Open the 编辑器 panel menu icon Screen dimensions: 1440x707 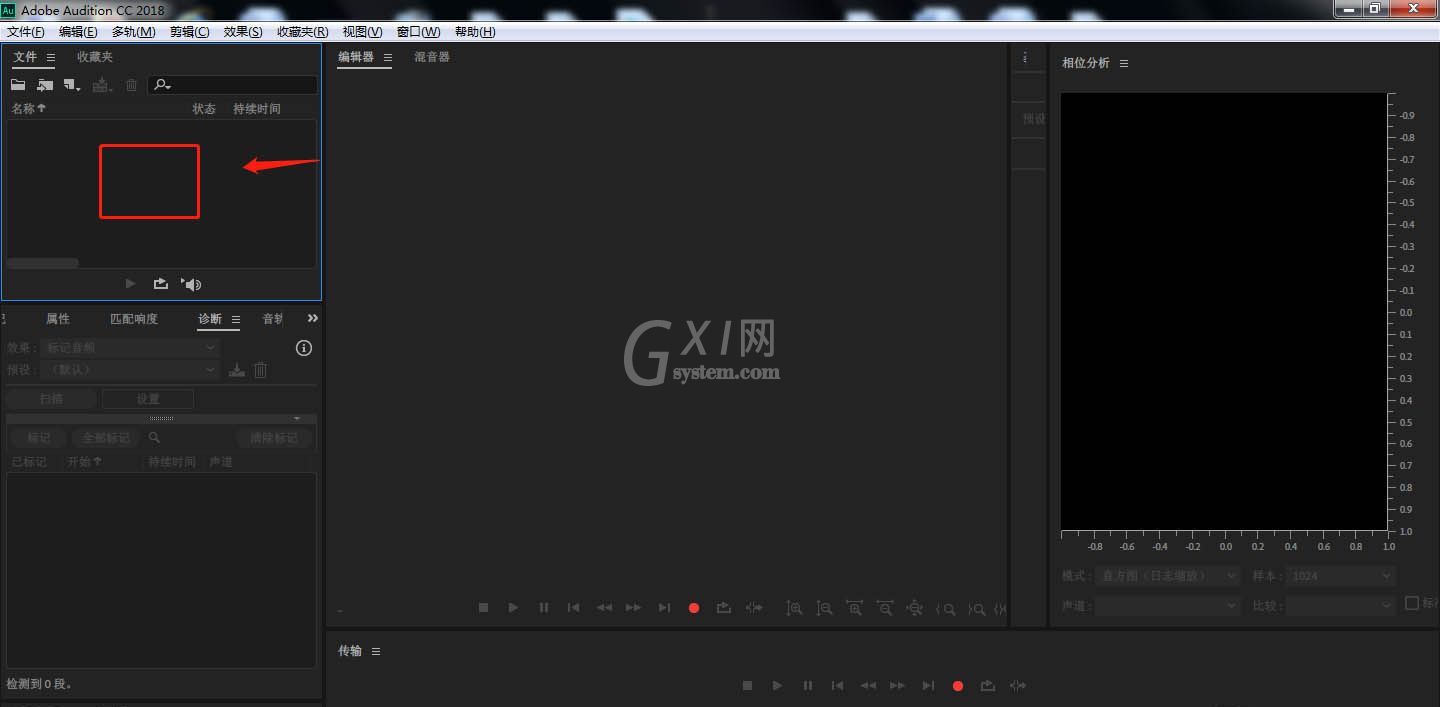click(x=388, y=57)
